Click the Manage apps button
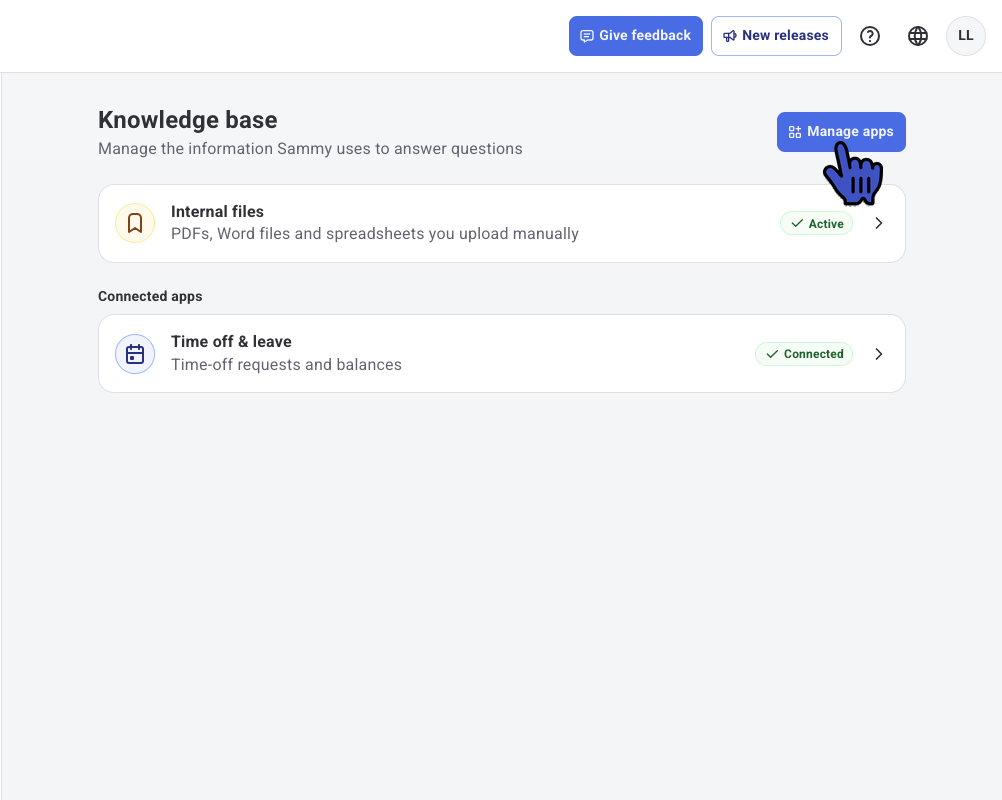Image resolution: width=1002 pixels, height=800 pixels. 841,132
